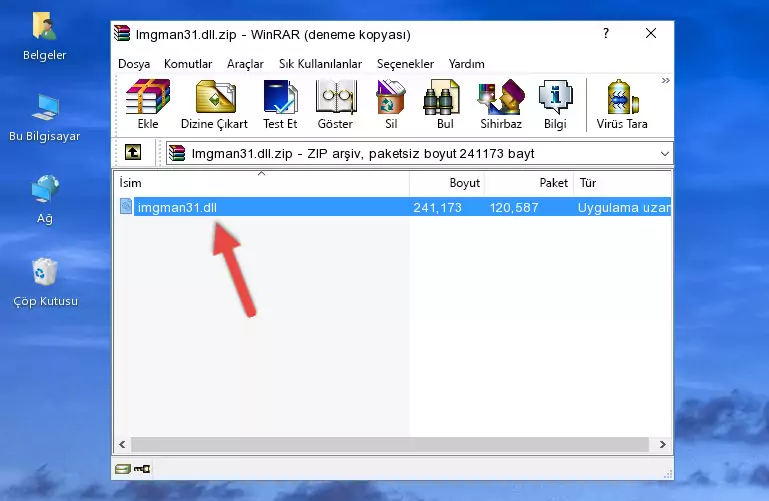Open the Komutlar menu

(188, 64)
